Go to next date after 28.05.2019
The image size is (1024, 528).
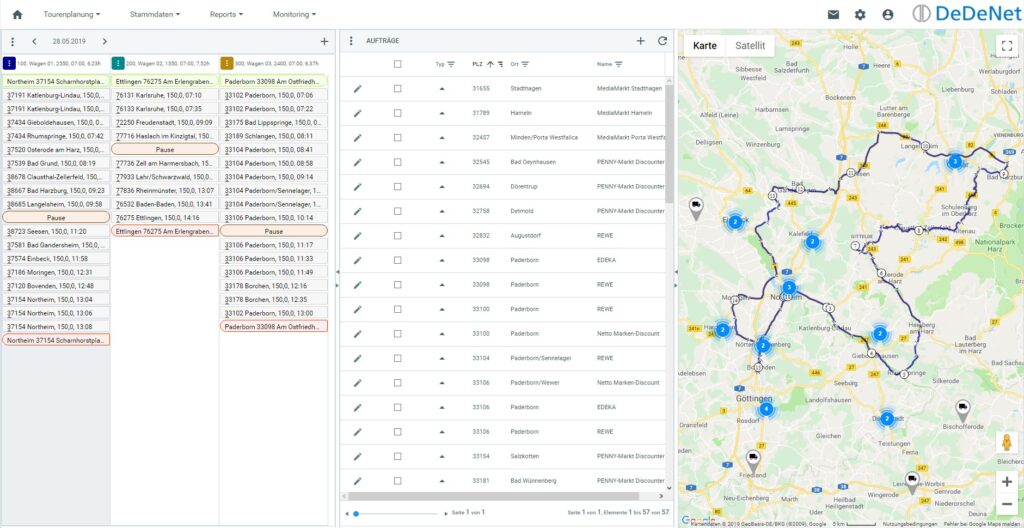[103, 41]
